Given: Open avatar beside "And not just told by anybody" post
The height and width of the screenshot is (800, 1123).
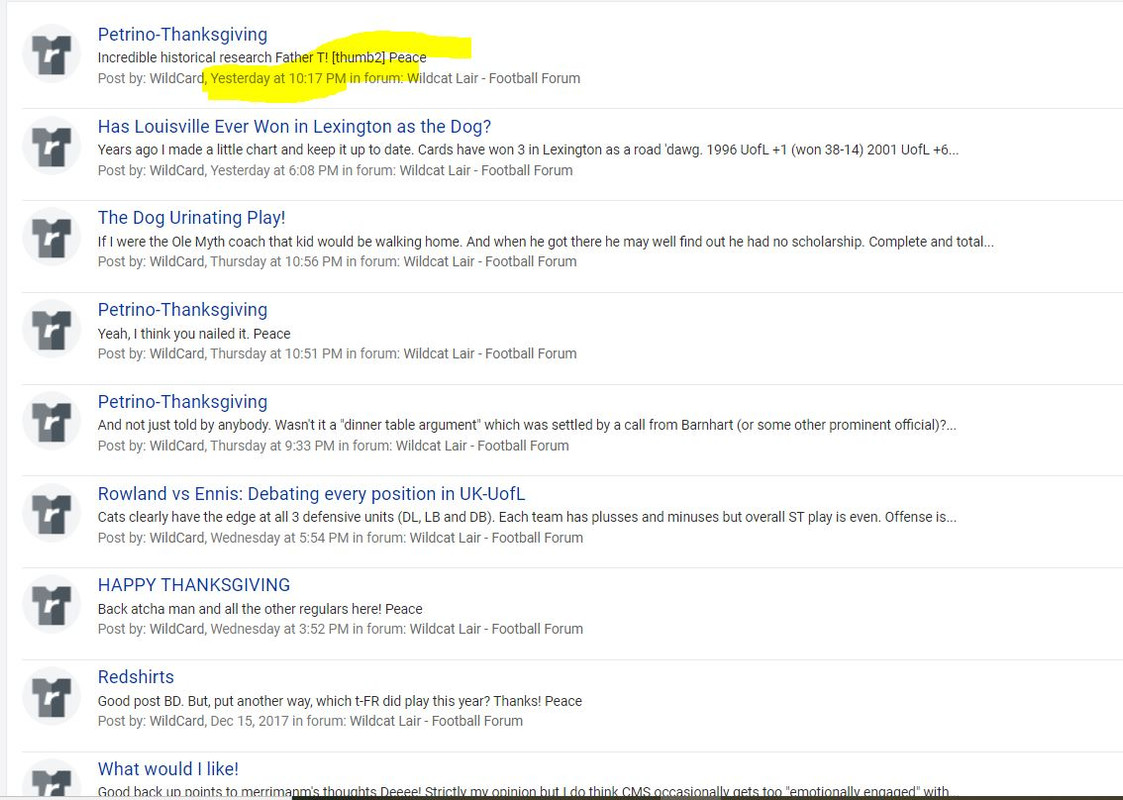Looking at the screenshot, I should 52,420.
